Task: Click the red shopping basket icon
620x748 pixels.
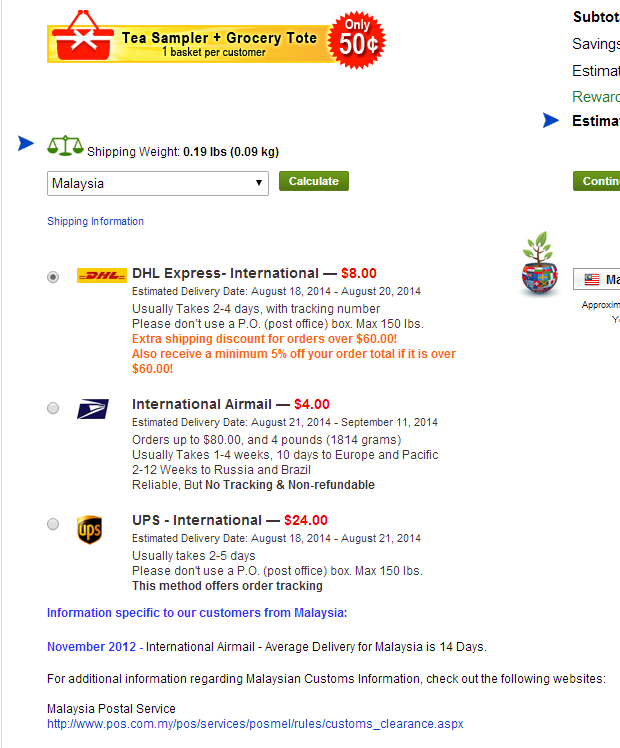Action: tap(83, 36)
